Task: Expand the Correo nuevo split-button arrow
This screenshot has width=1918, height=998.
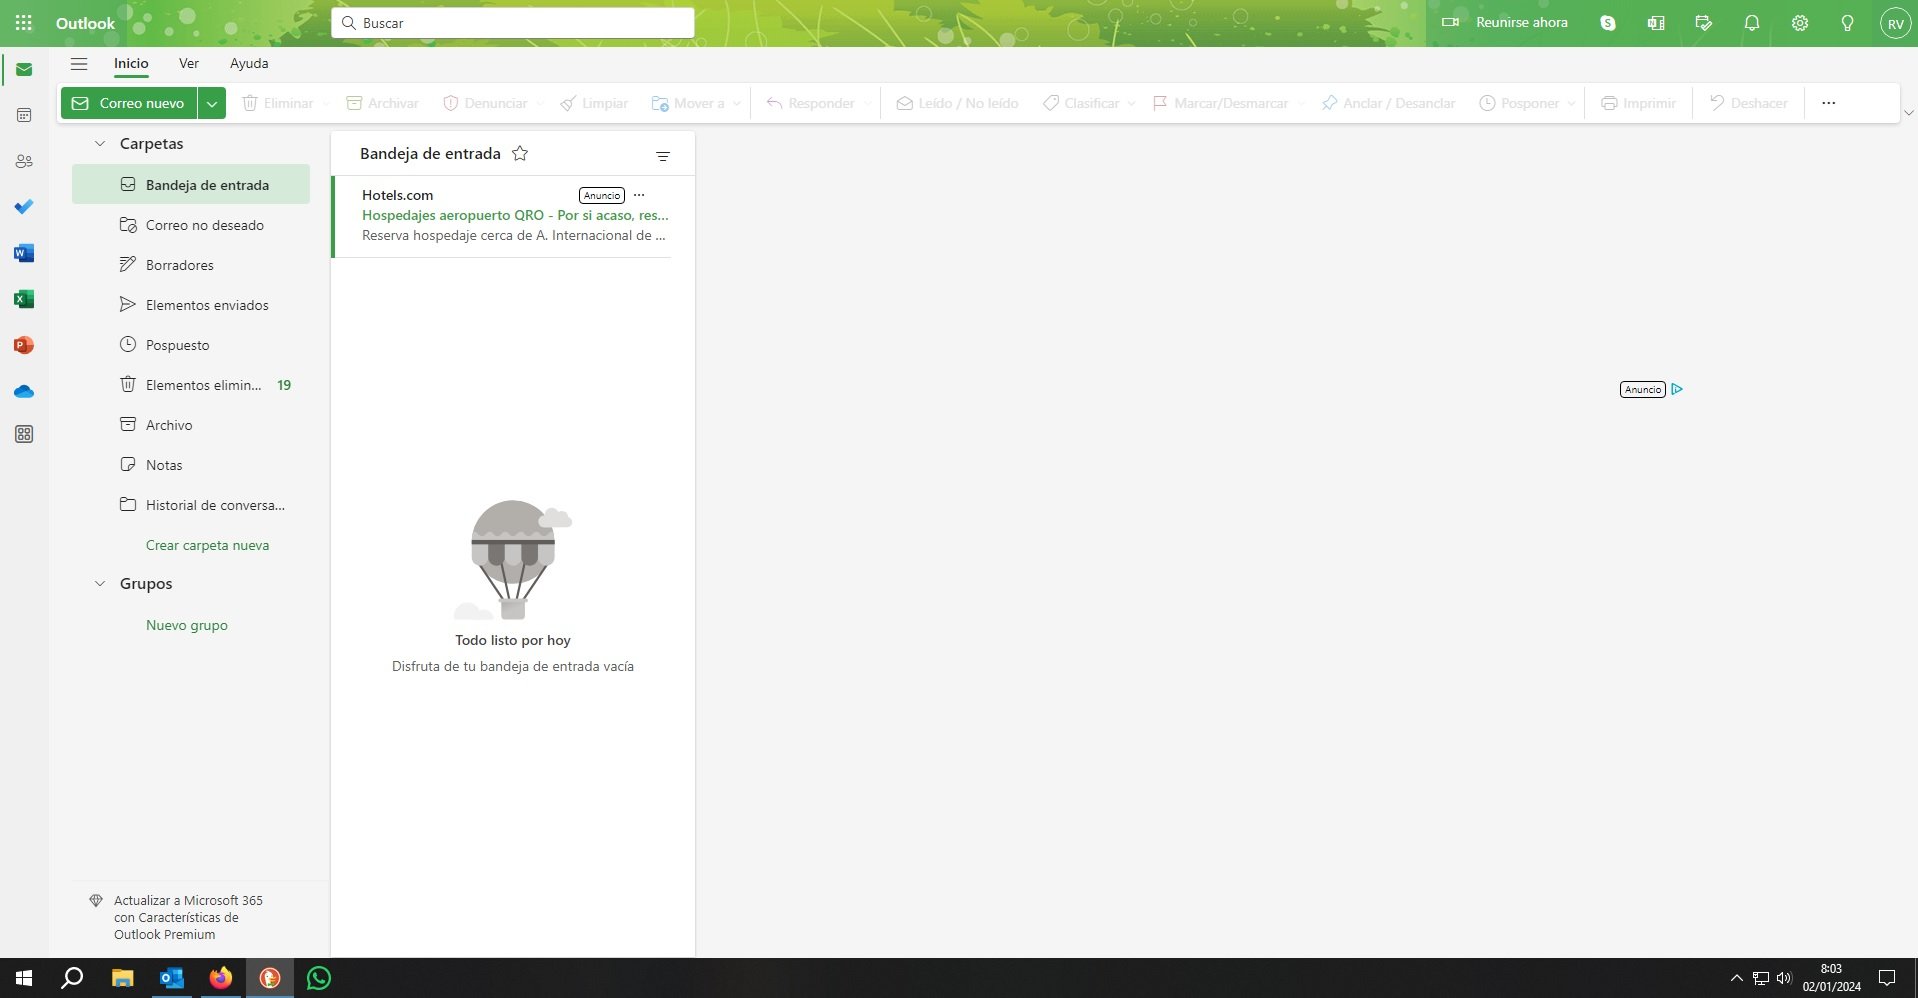Action: pyautogui.click(x=211, y=102)
